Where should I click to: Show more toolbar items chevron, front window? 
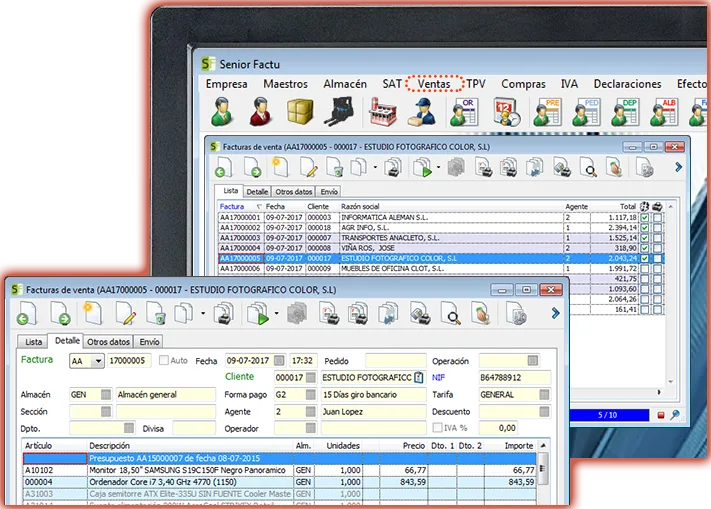tap(555, 313)
